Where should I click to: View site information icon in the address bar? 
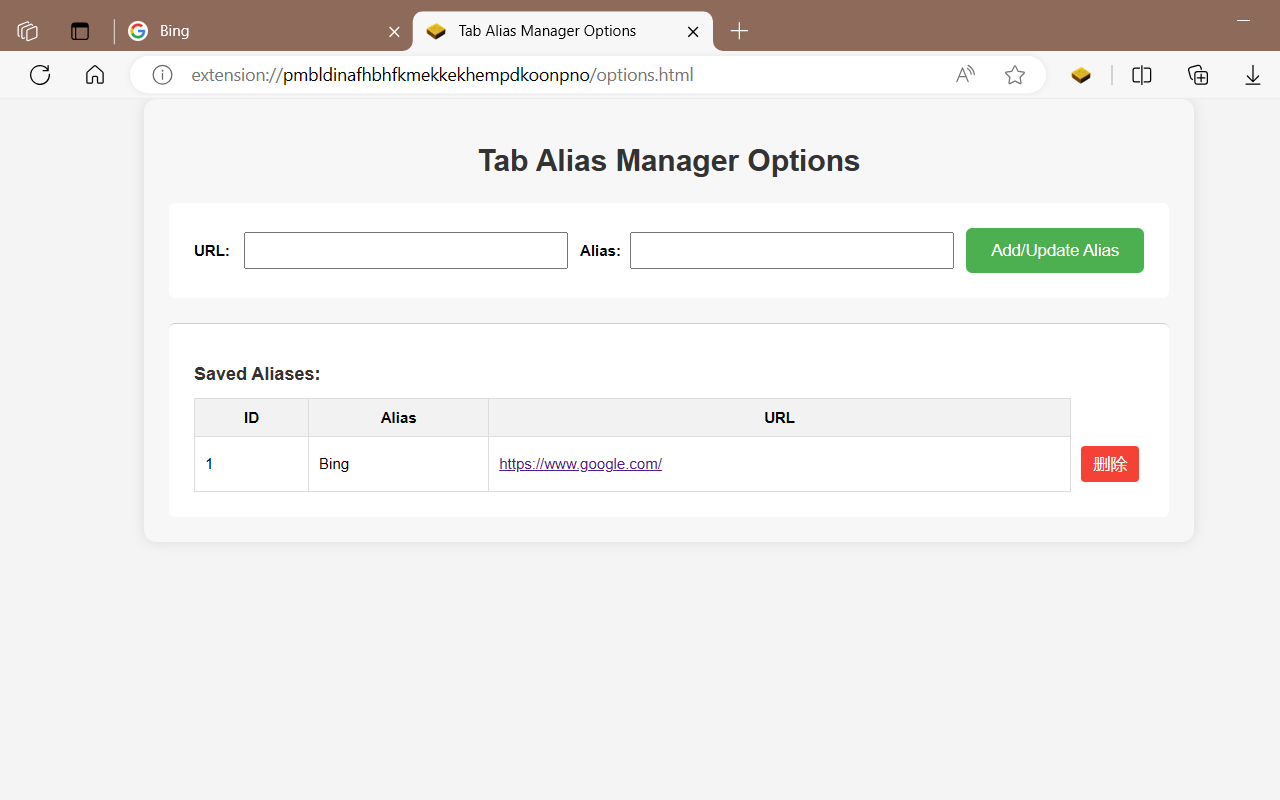point(162,75)
